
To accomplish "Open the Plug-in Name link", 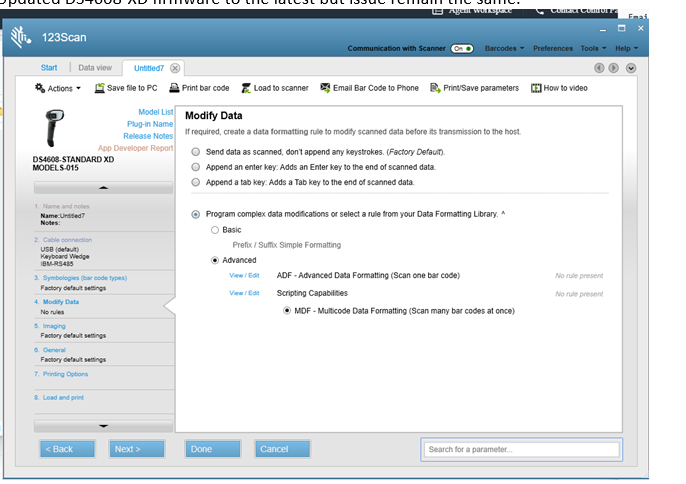I will 150,124.
